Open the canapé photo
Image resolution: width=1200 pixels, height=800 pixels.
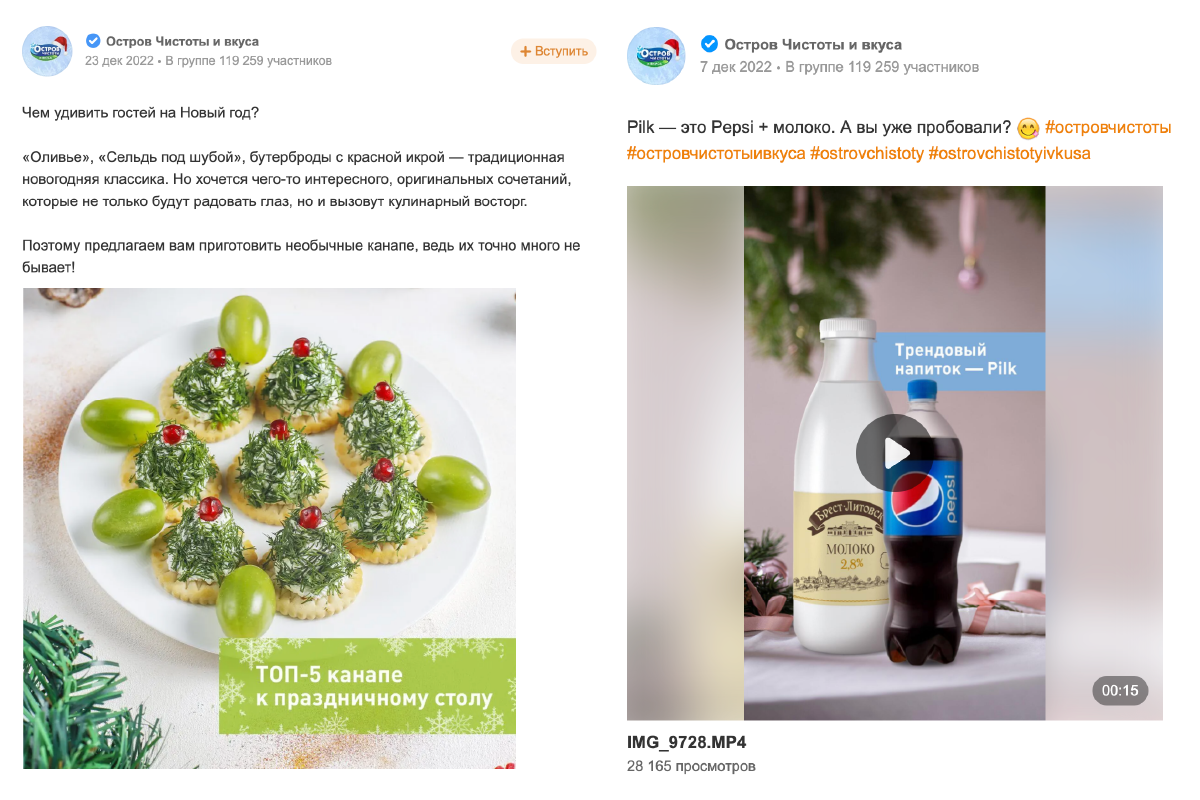tap(269, 528)
